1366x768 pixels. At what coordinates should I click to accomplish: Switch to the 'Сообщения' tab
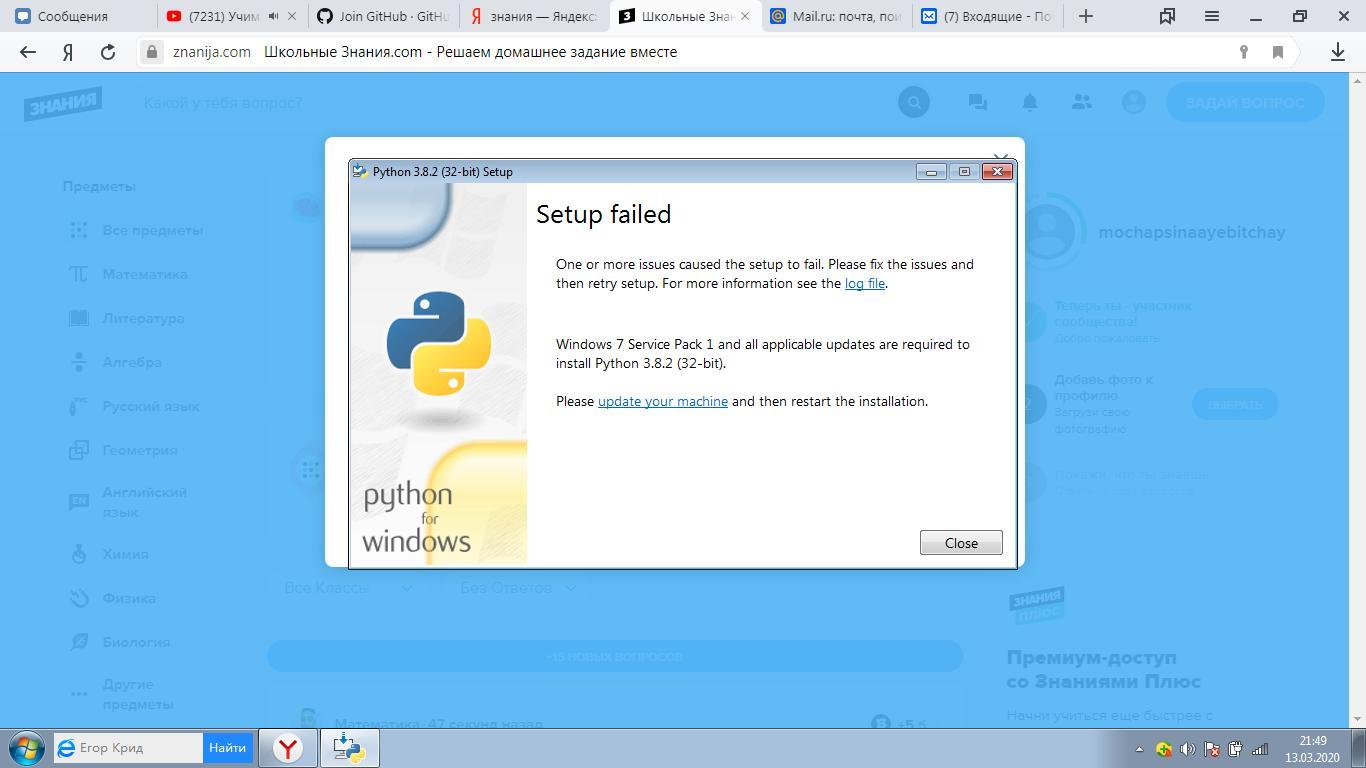point(78,16)
